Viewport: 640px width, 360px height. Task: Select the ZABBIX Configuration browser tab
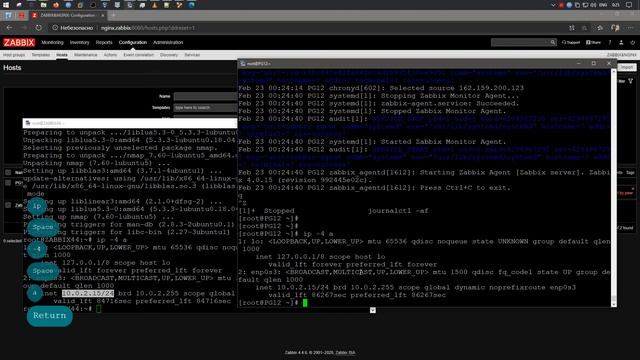pyautogui.click(x=67, y=16)
